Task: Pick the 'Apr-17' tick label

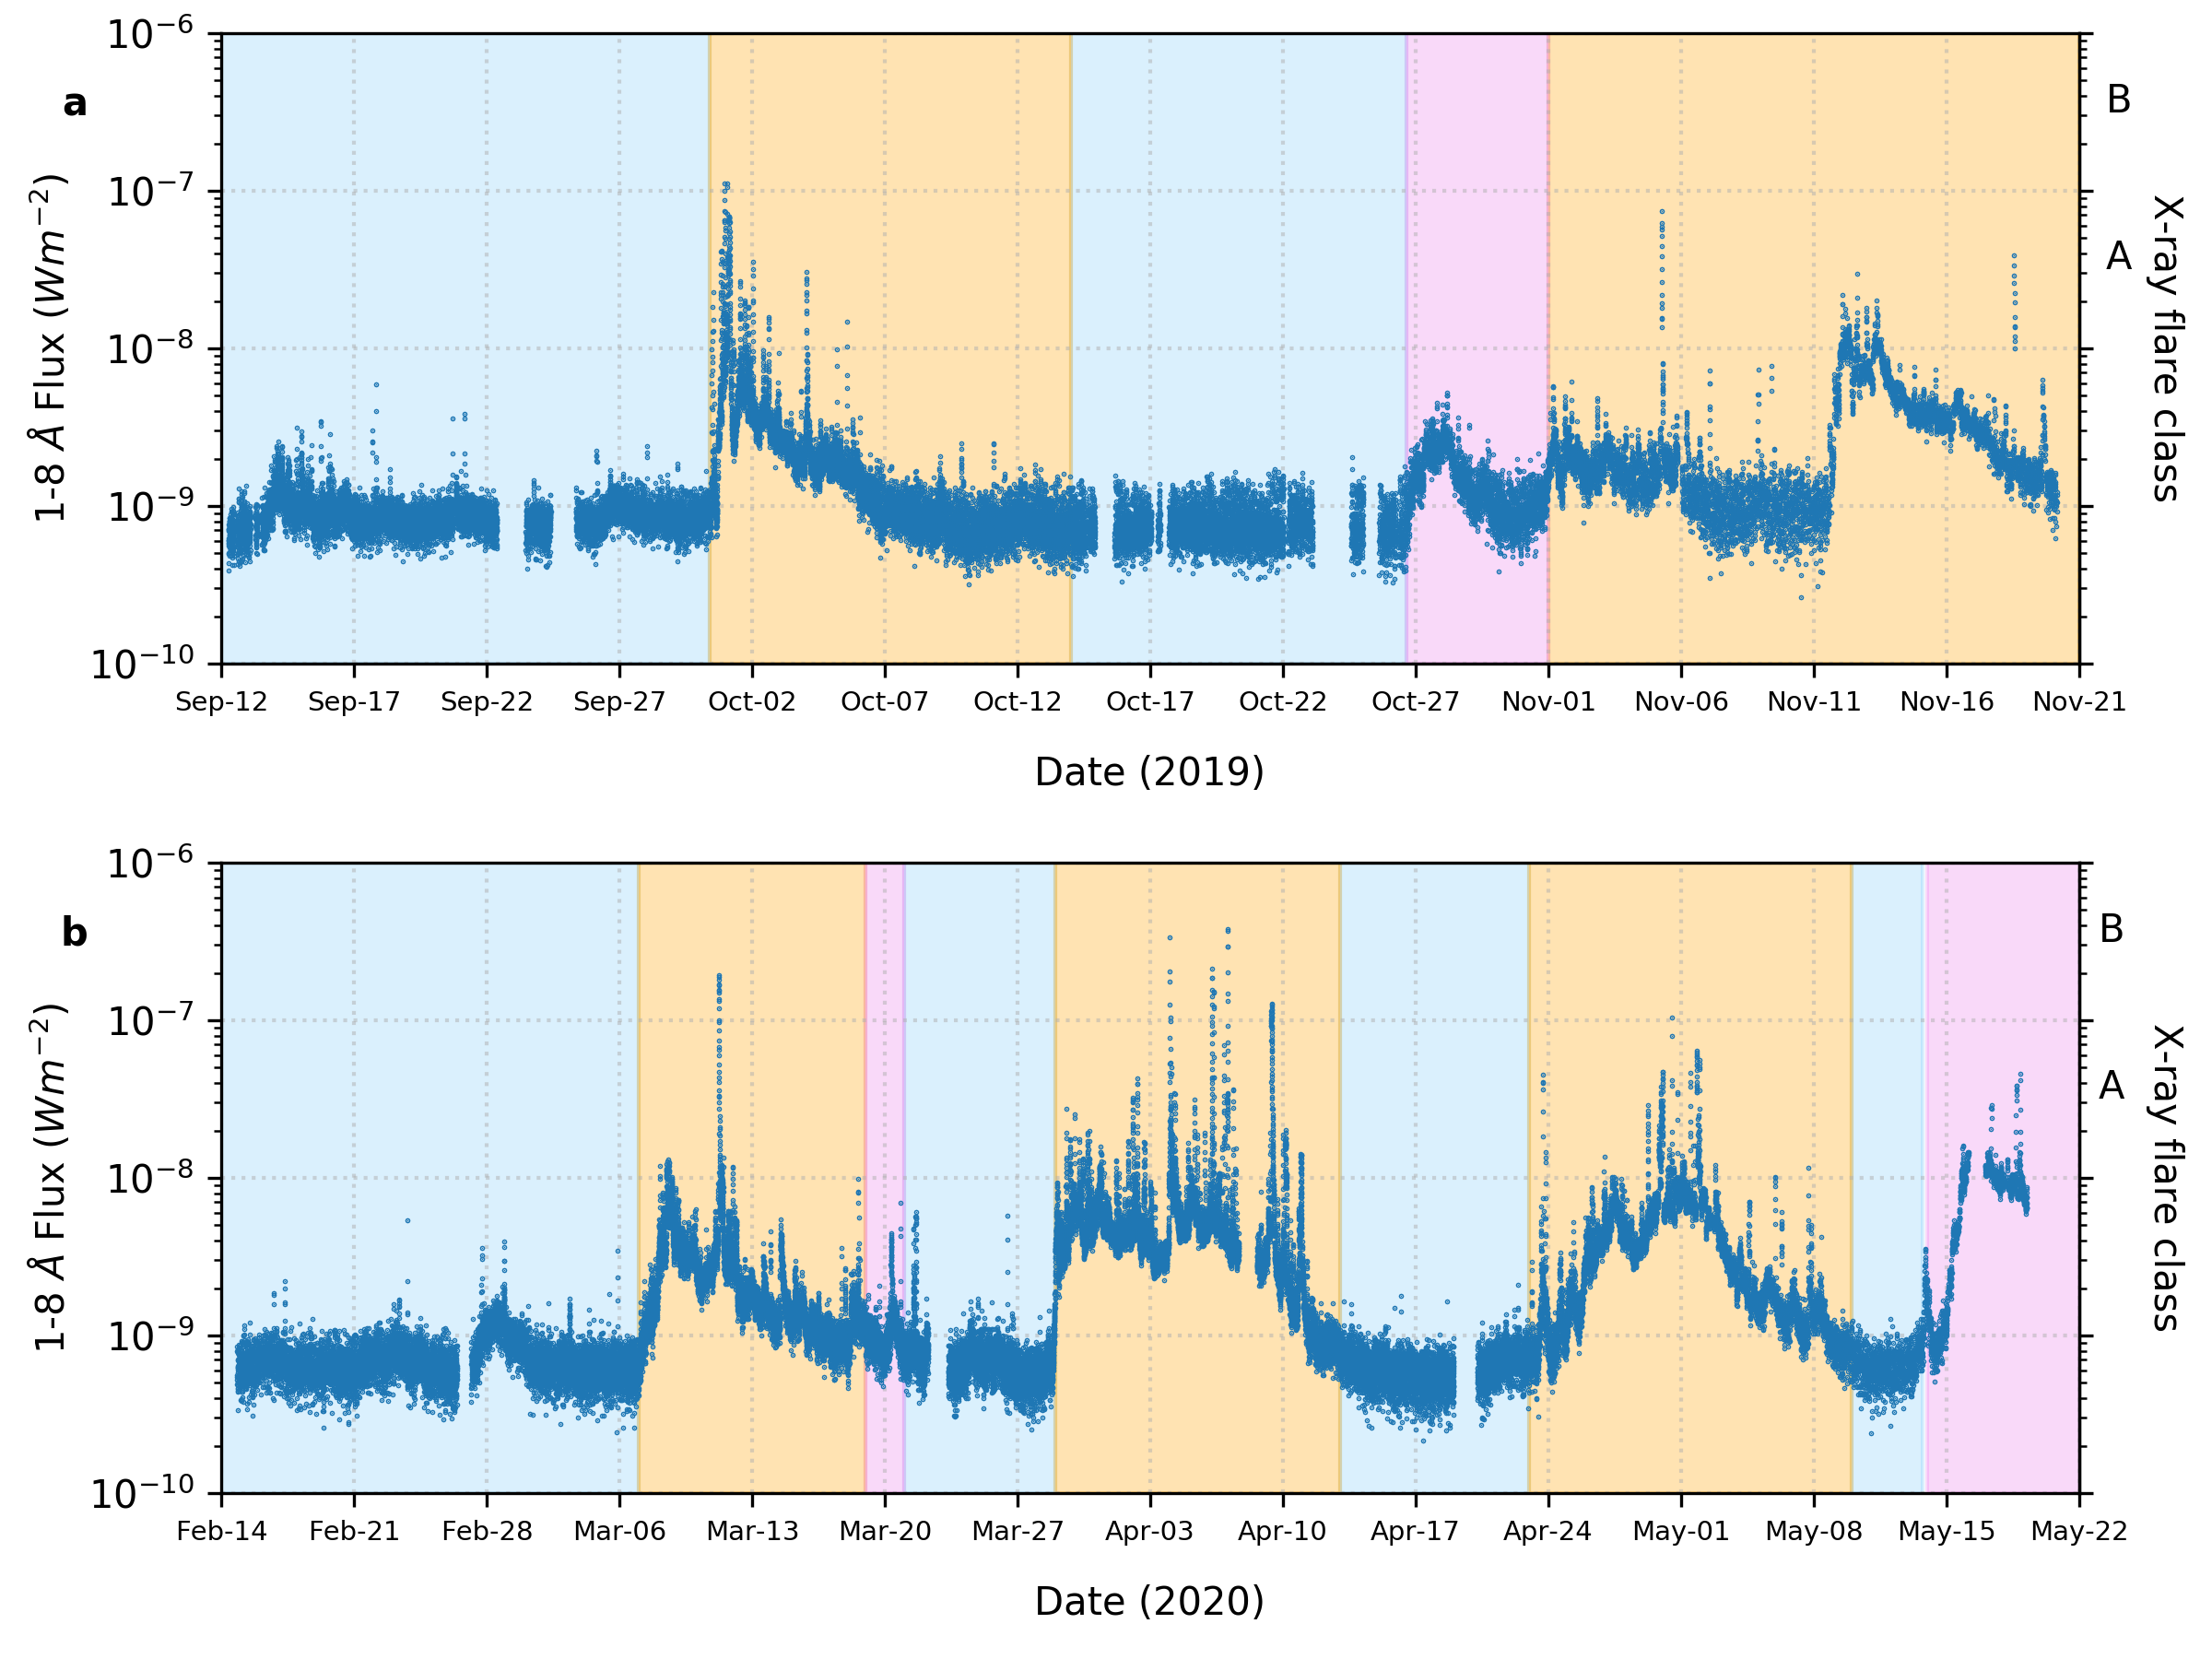Action: tap(1415, 1532)
